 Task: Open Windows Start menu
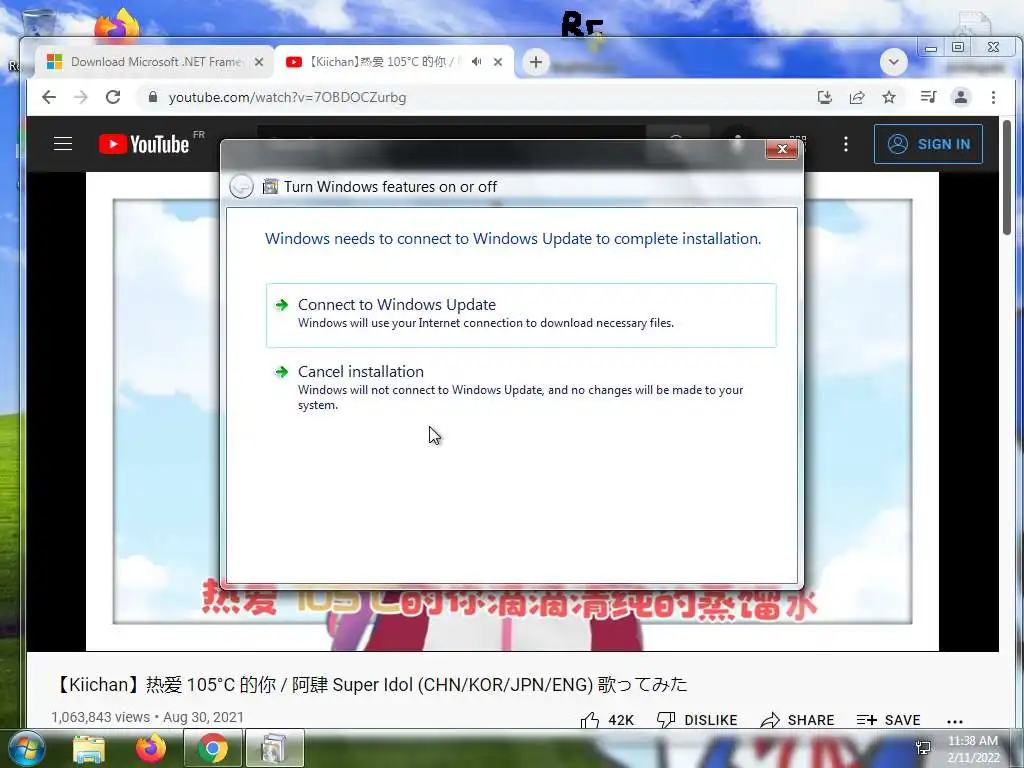pyautogui.click(x=26, y=749)
